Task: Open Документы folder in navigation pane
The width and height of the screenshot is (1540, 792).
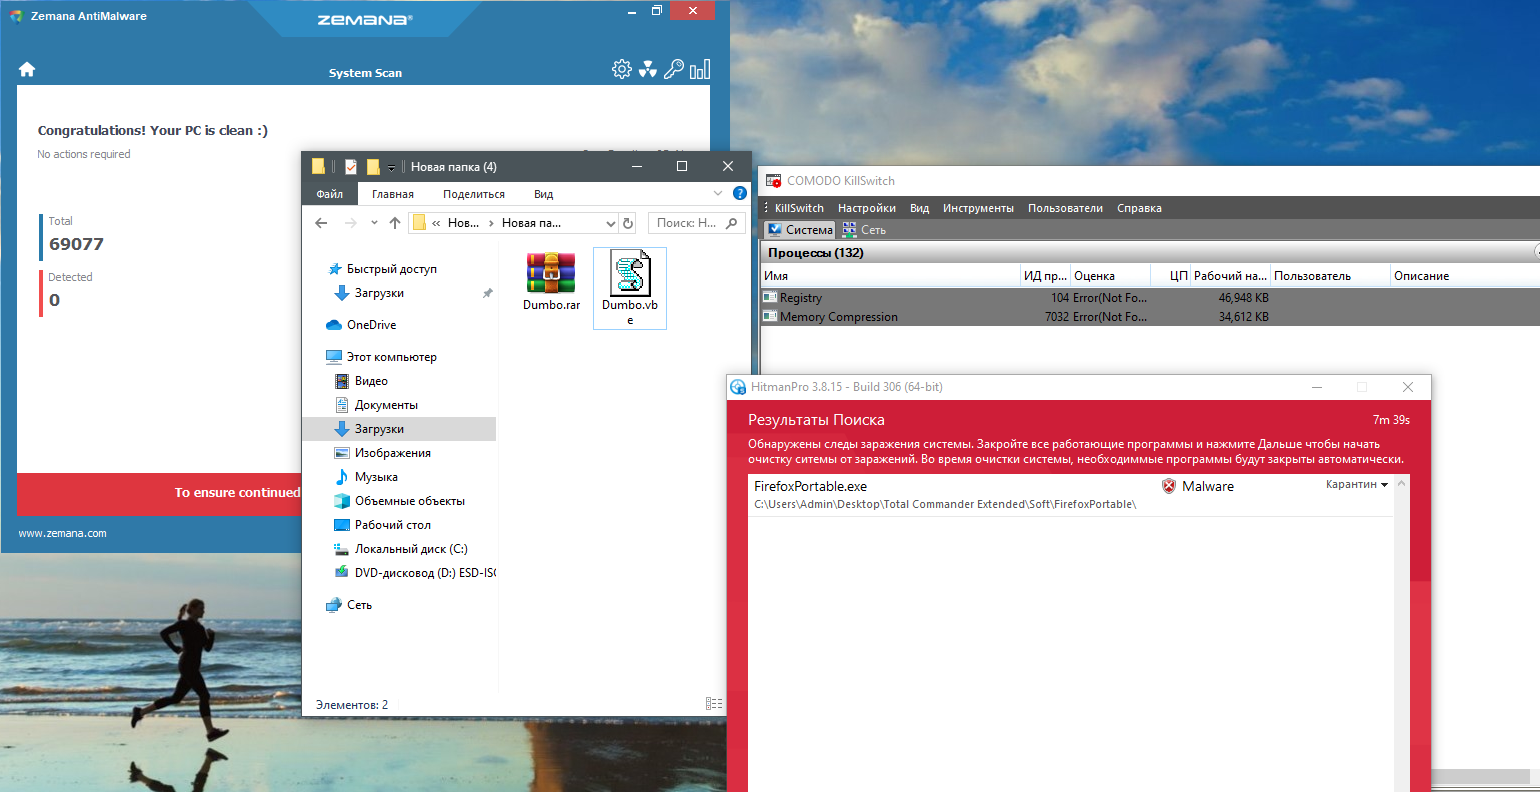Action: click(376, 405)
